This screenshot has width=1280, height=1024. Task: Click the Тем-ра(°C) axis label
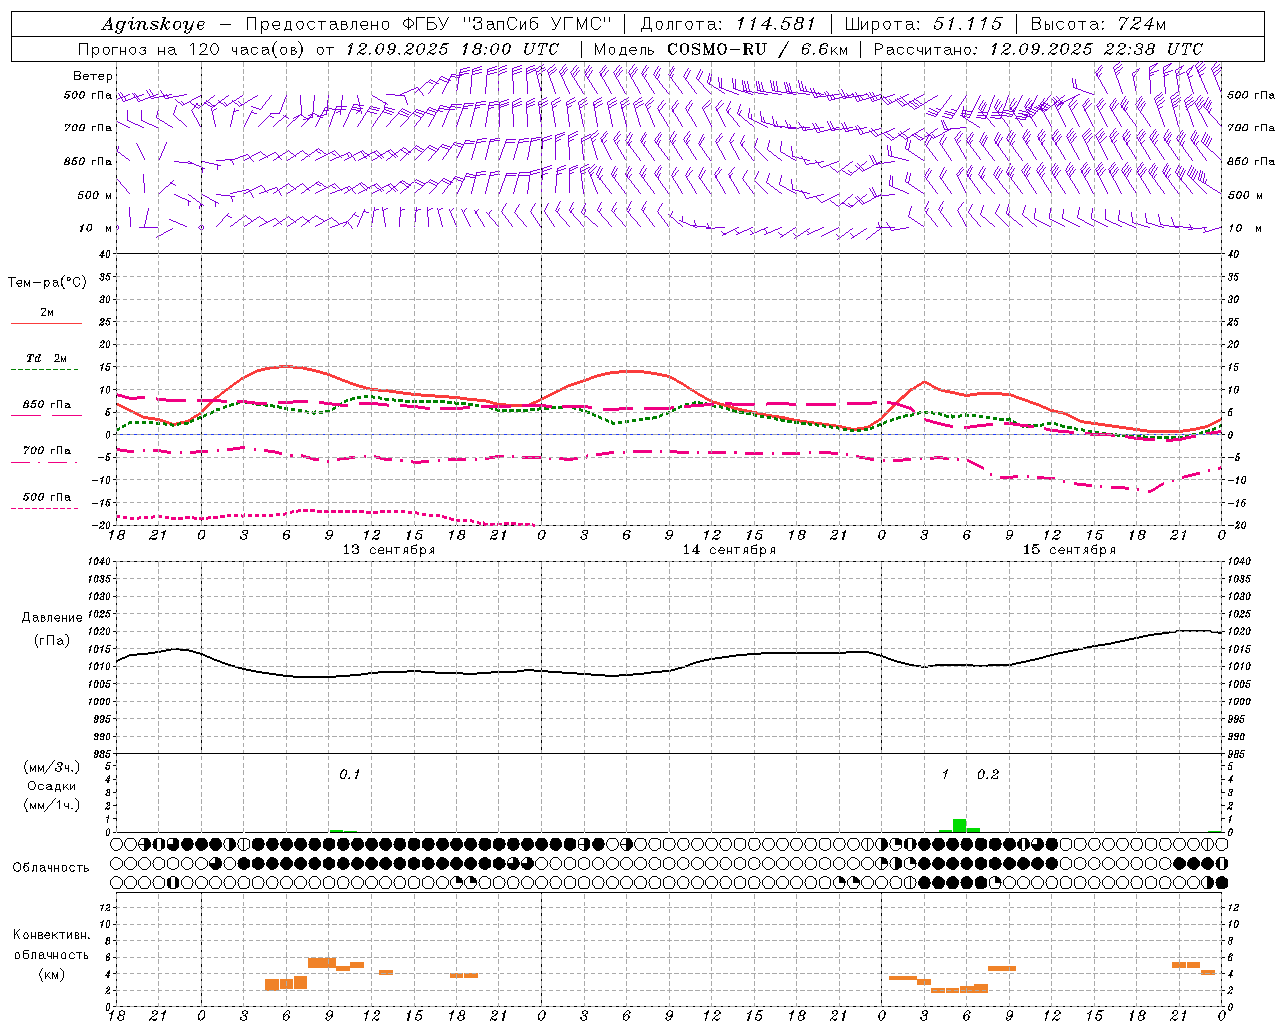tap(47, 283)
